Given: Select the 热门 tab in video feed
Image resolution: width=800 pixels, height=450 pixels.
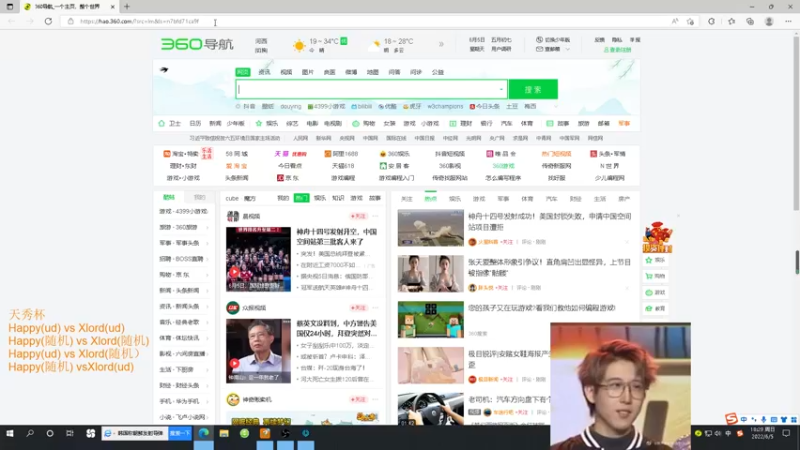Looking at the screenshot, I should click(302, 198).
